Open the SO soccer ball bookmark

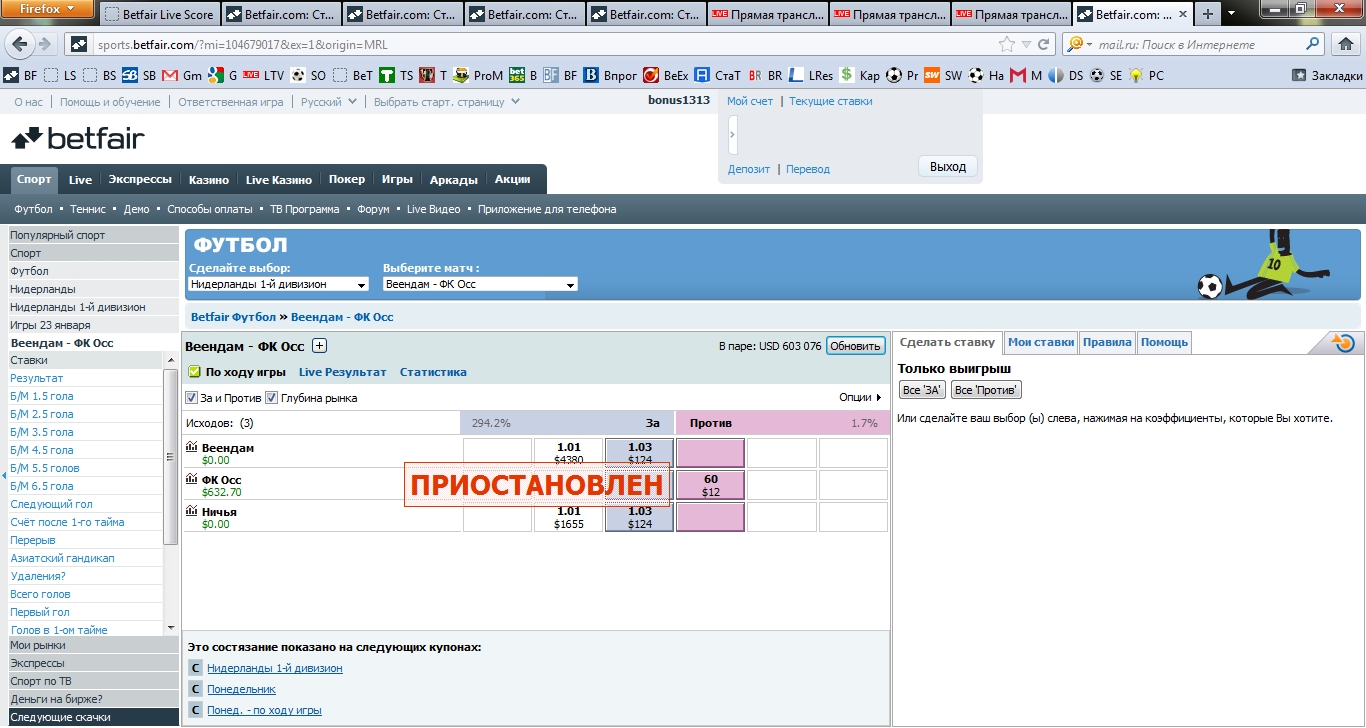click(x=308, y=75)
